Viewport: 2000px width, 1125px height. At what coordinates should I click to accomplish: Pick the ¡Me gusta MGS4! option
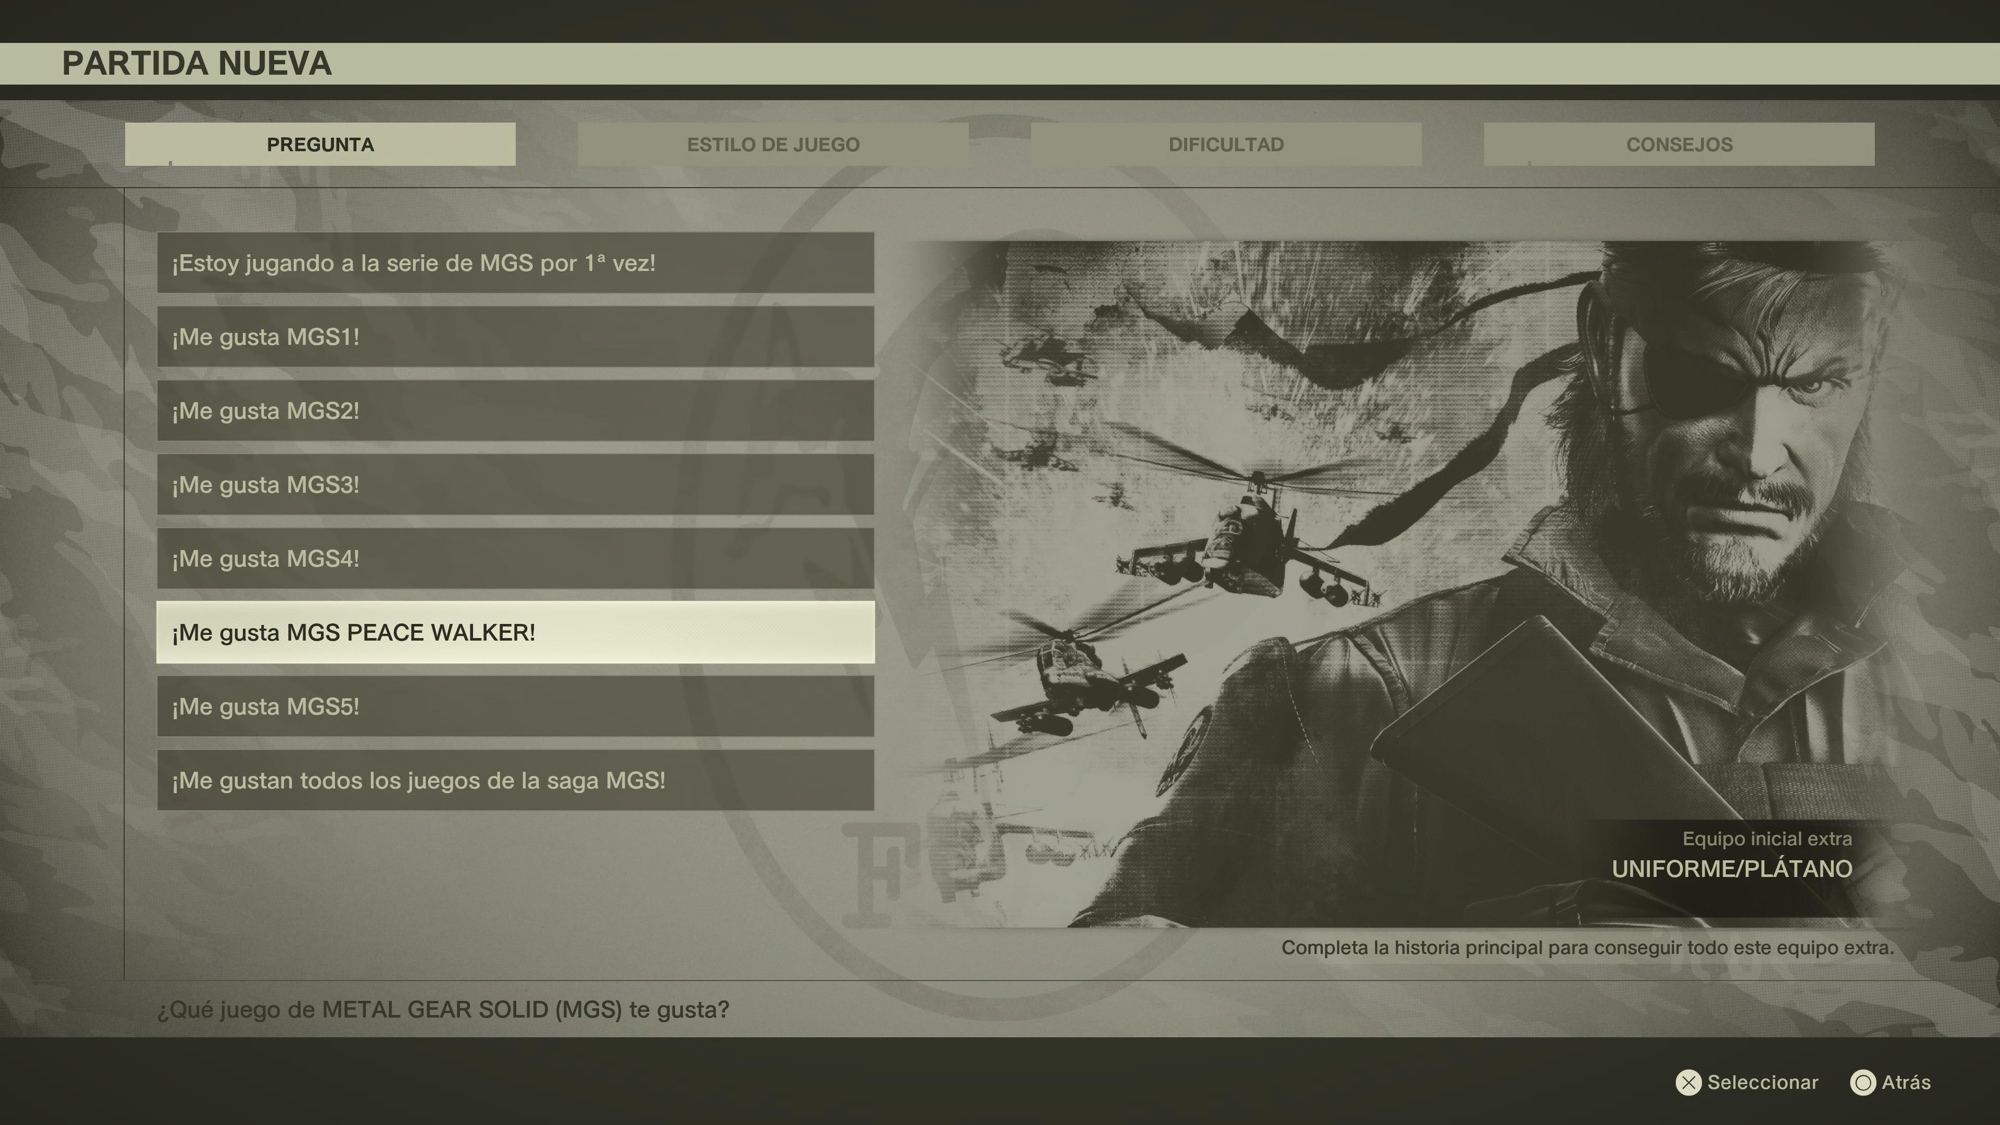click(x=515, y=559)
